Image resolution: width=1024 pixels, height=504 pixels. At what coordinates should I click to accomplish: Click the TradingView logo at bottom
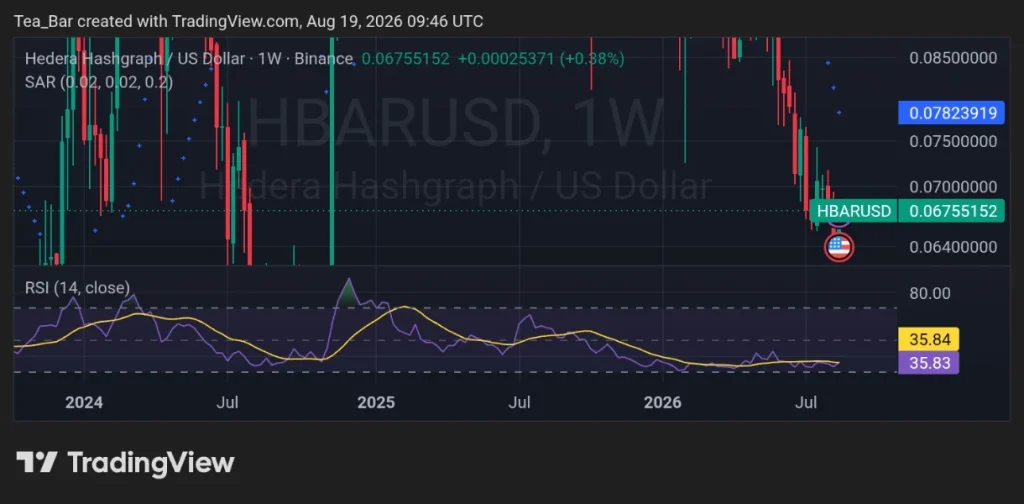[x=125, y=462]
